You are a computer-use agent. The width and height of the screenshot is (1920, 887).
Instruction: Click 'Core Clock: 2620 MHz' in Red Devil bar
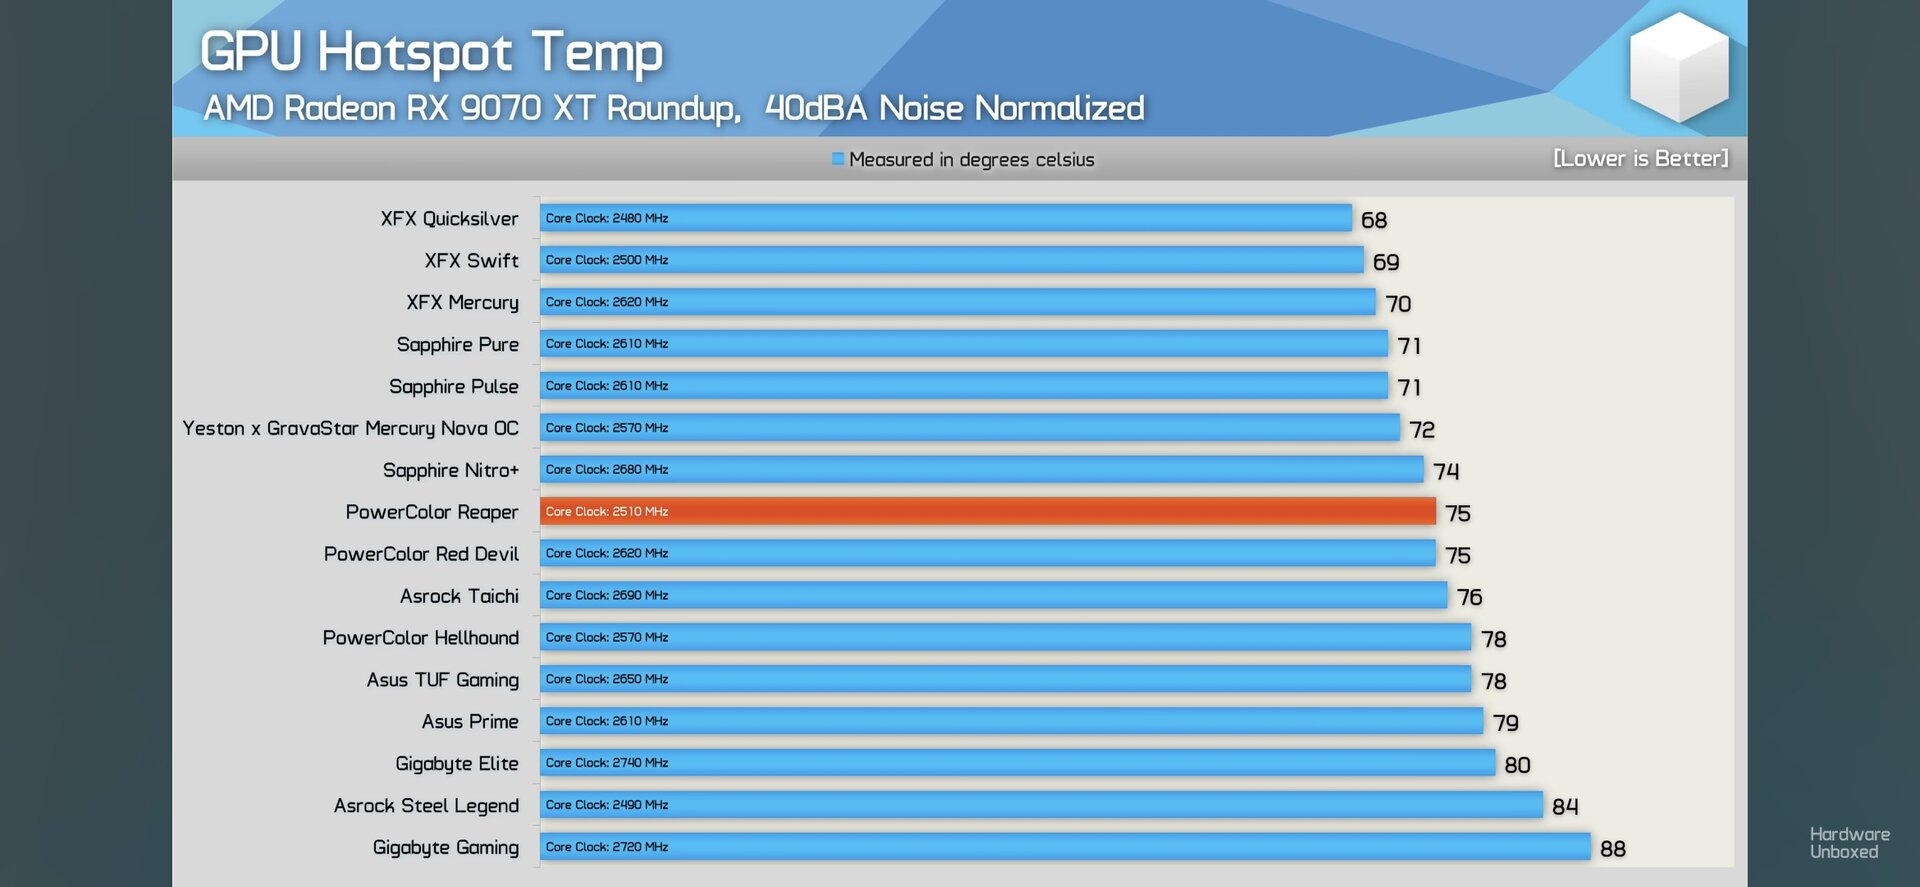pyautogui.click(x=607, y=553)
